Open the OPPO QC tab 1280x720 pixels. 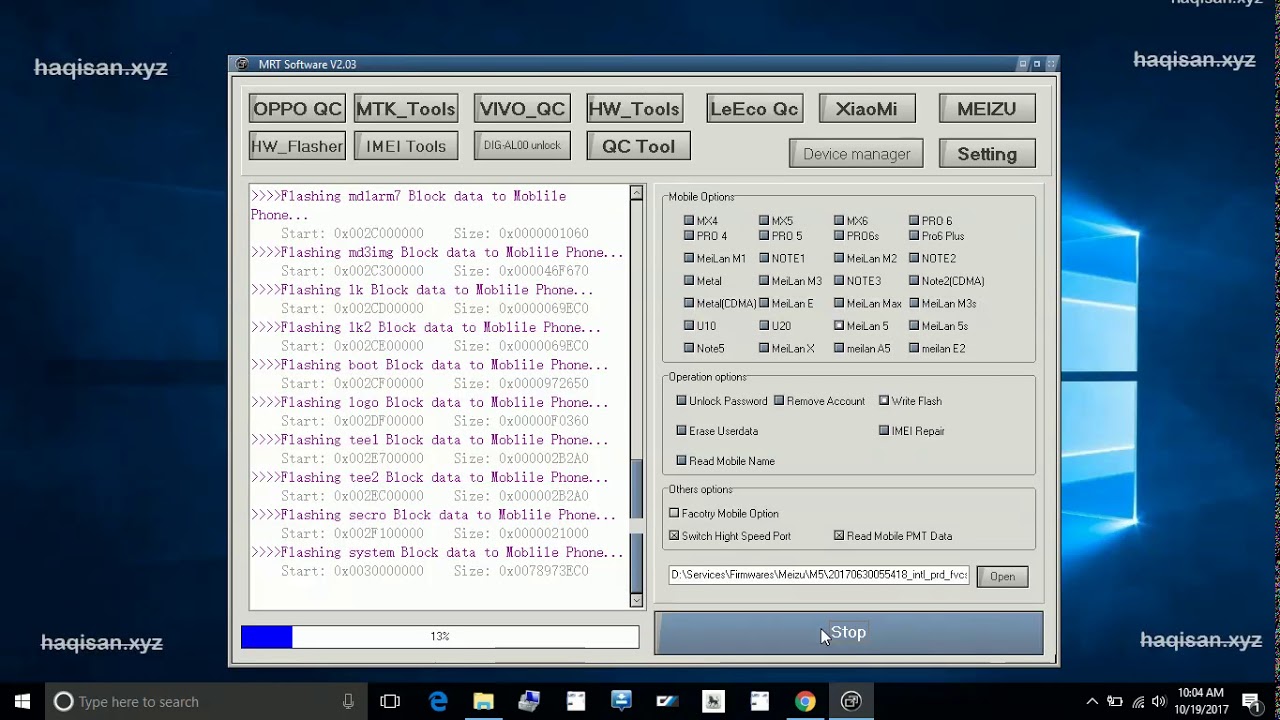(297, 109)
